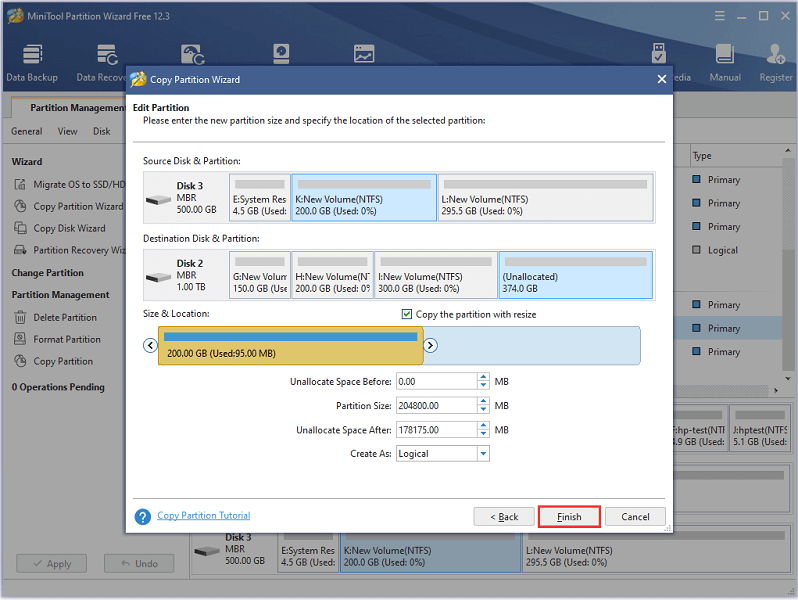Select G:New Volume destination partition
The image size is (798, 600).
click(260, 275)
